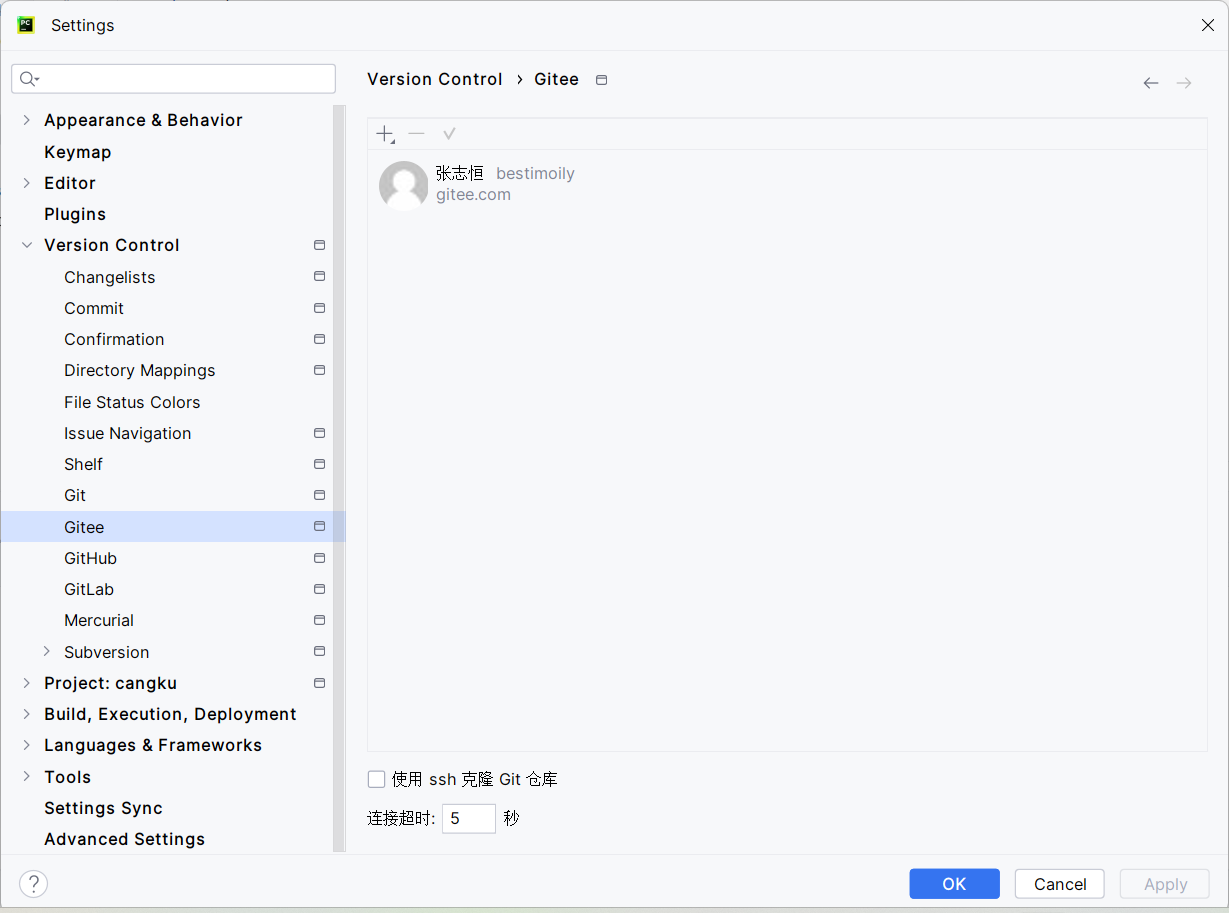Click project icon next to GitLab row
1229x913 pixels.
[320, 589]
